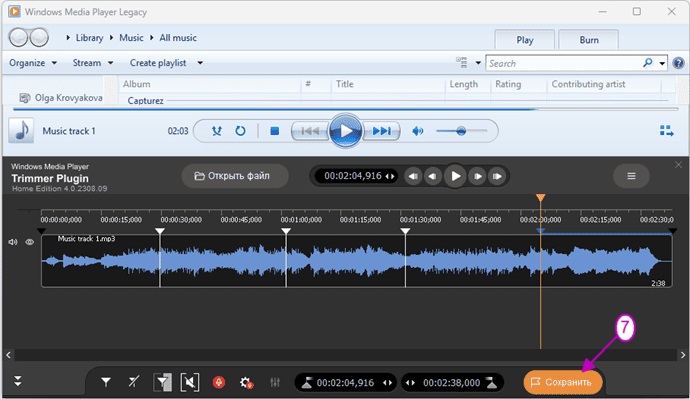Click the Next track button in Media Player
Viewport: 690px width, 399px height.
point(381,131)
